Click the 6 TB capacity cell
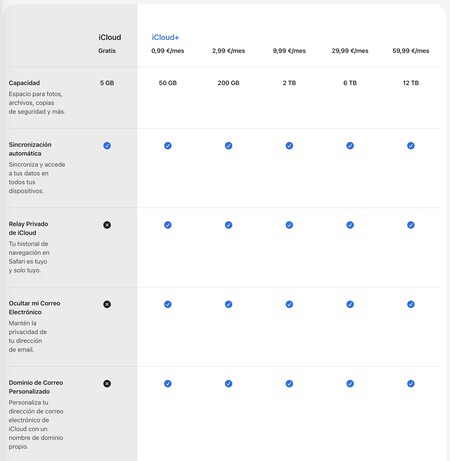The width and height of the screenshot is (450, 461). [x=350, y=83]
